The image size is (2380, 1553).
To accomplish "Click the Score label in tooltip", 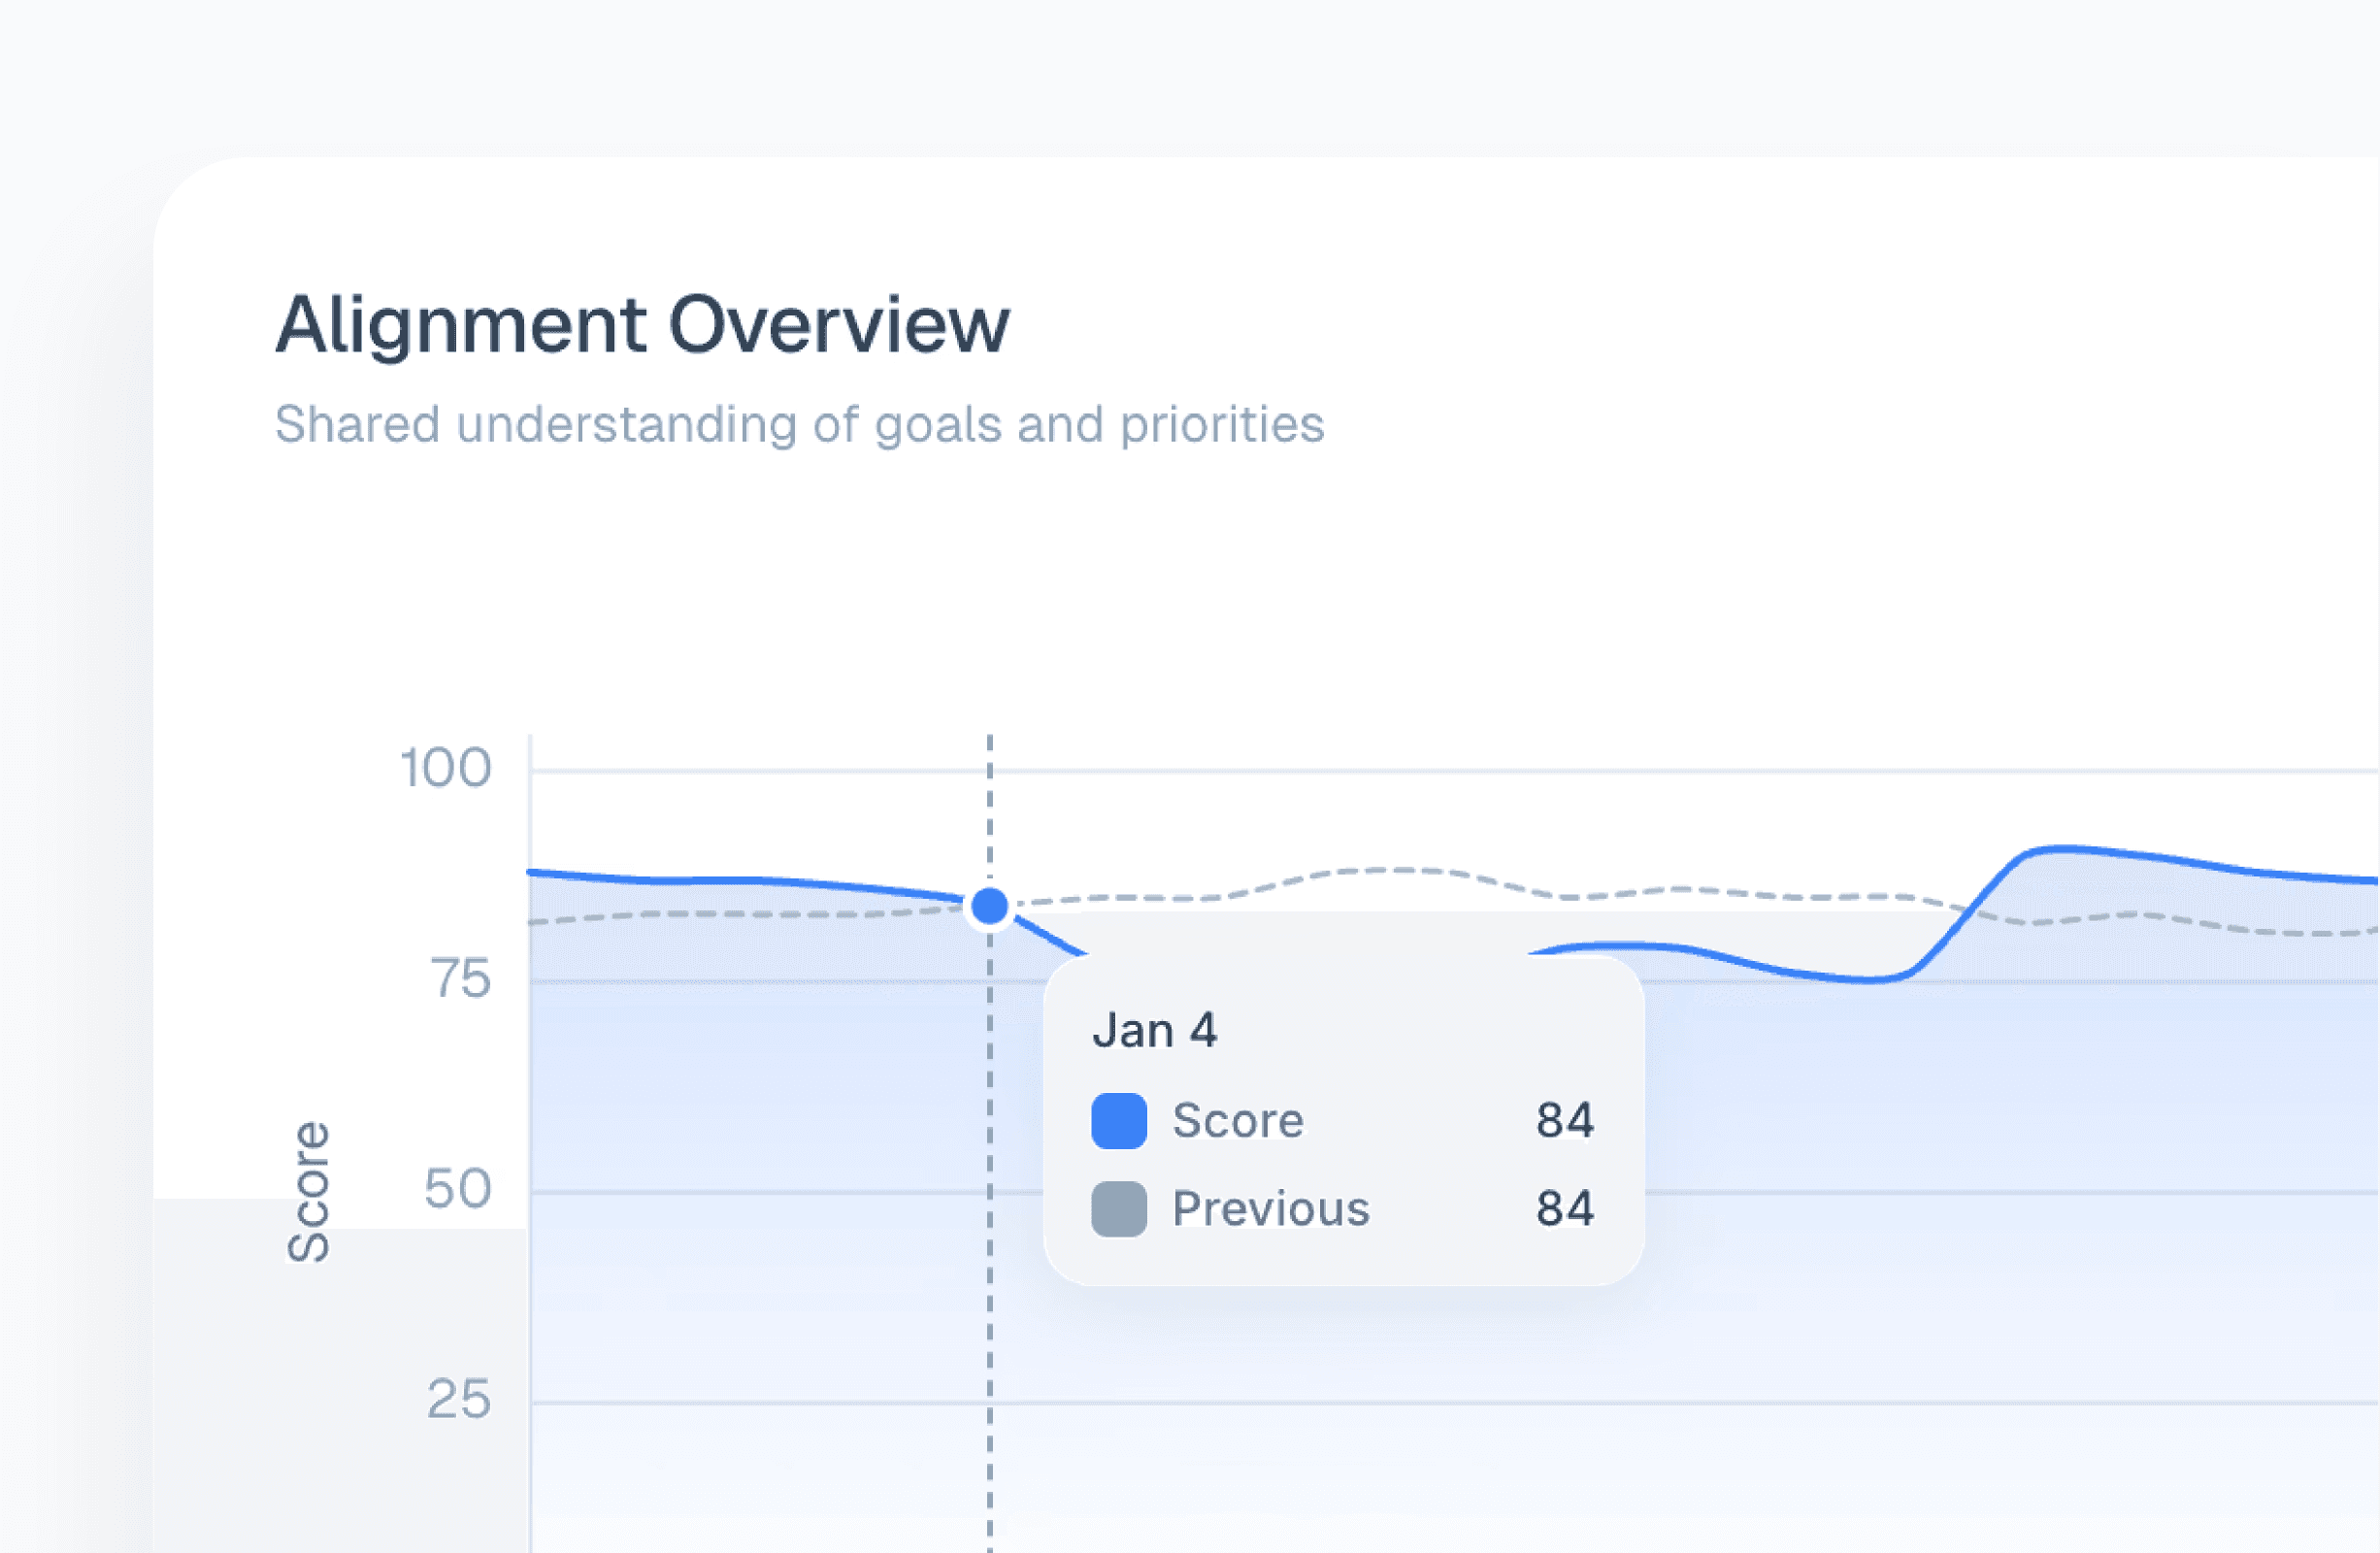I will pyautogui.click(x=1238, y=1120).
